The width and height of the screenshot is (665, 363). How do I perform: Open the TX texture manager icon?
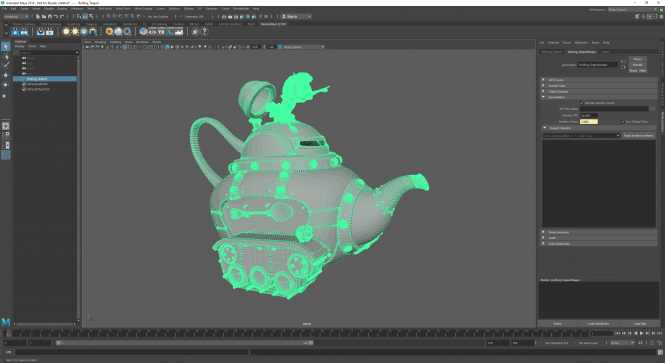pyautogui.click(x=161, y=31)
